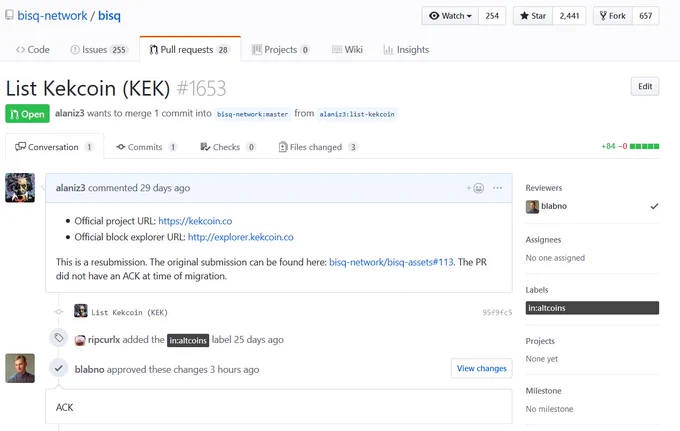This screenshot has height=431, width=680.
Task: Open the 'List Kekcoin (KEK)' commit
Action: tap(129, 312)
